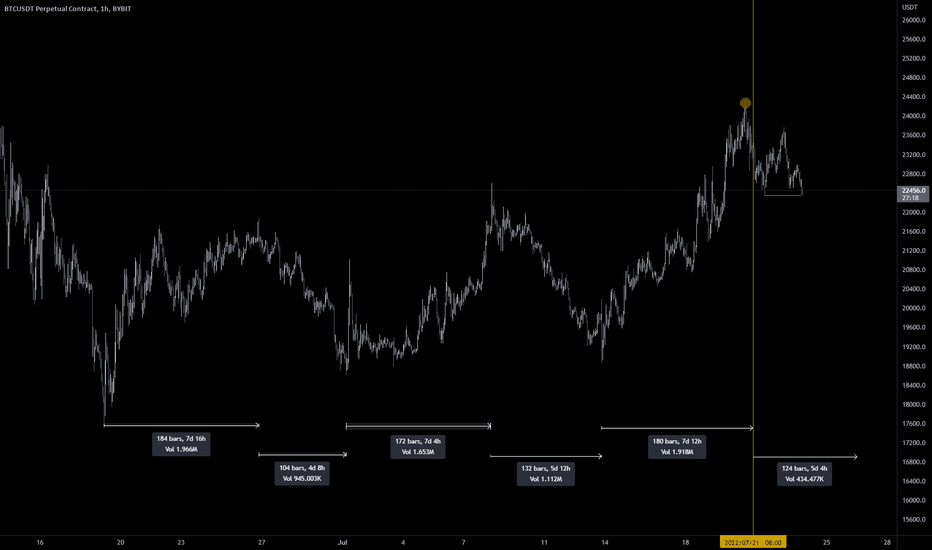The height and width of the screenshot is (550, 932).
Task: Select the date range arrow above 132 bars label
Action: [546, 456]
